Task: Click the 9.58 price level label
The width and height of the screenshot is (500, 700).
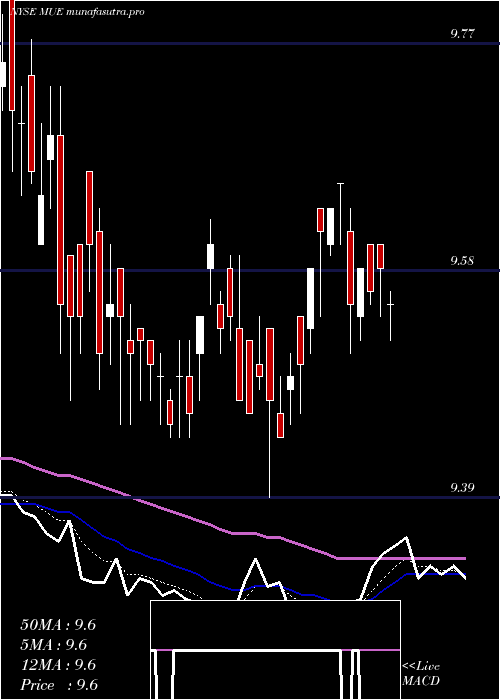Action: (x=462, y=260)
